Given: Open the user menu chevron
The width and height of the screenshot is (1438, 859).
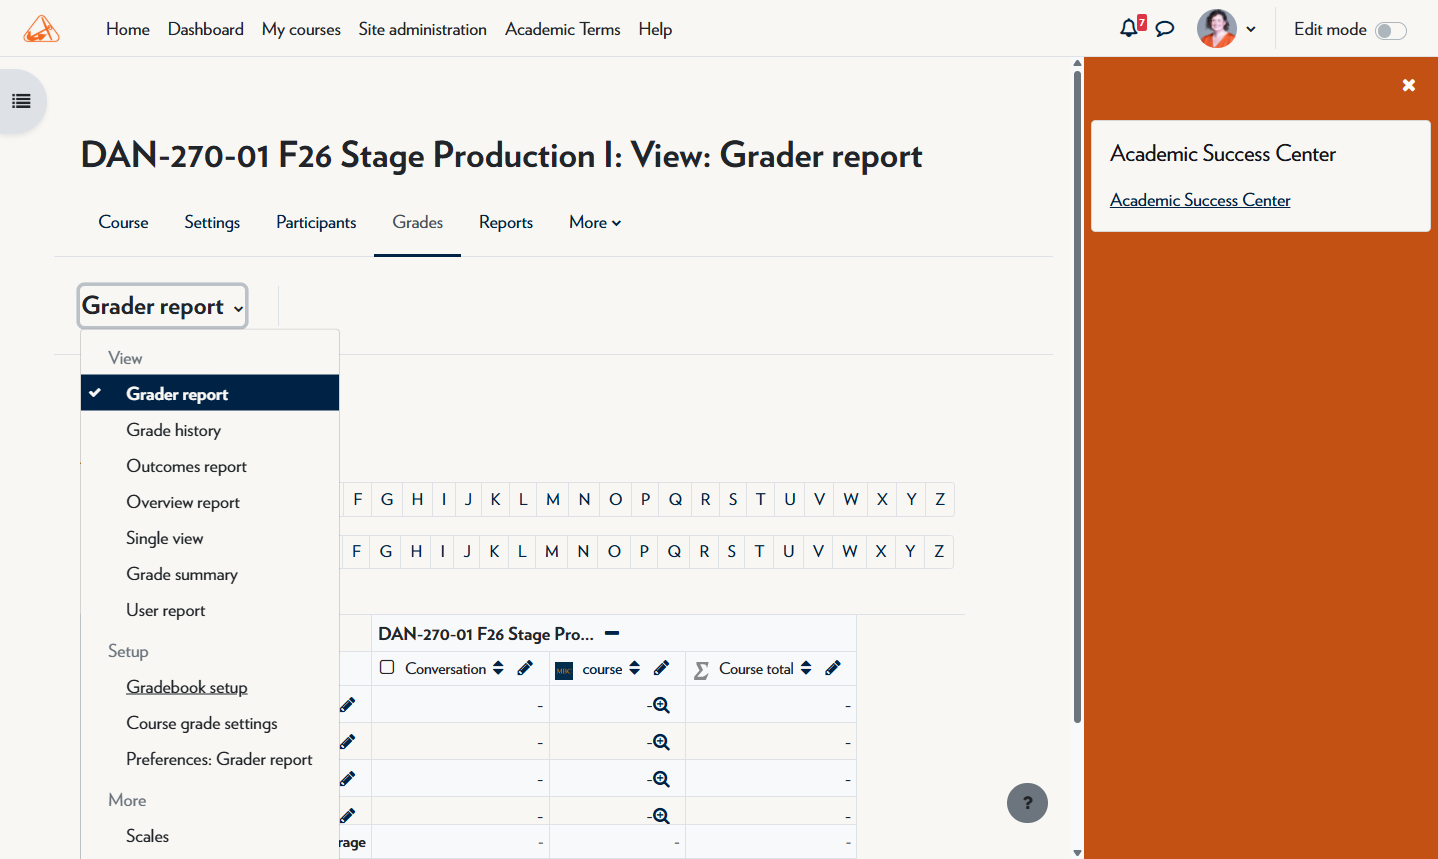Looking at the screenshot, I should (1251, 29).
